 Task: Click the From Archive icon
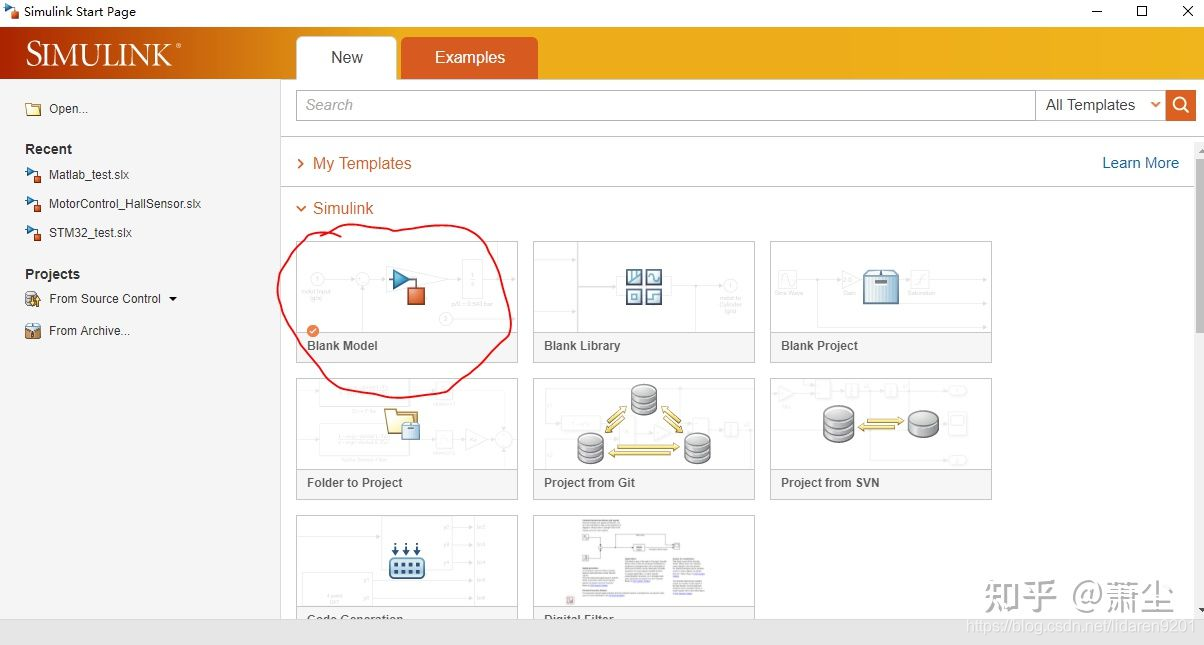33,331
